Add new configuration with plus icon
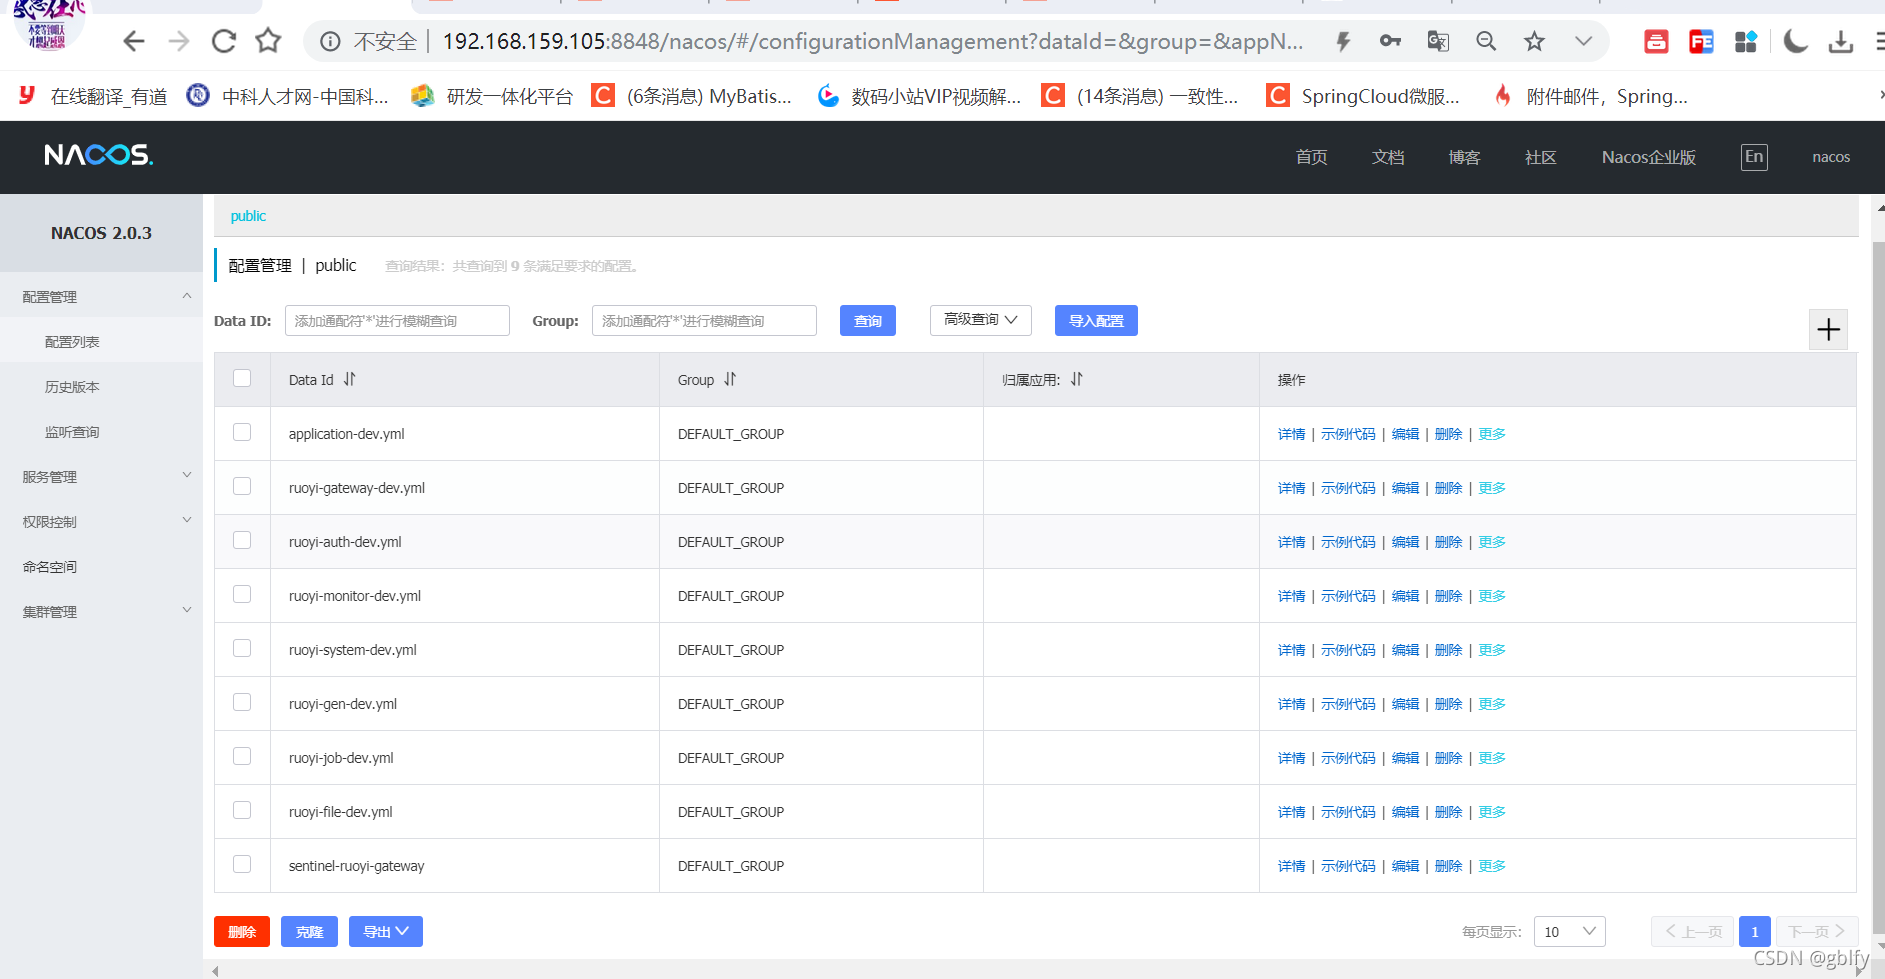1885x979 pixels. (x=1828, y=329)
